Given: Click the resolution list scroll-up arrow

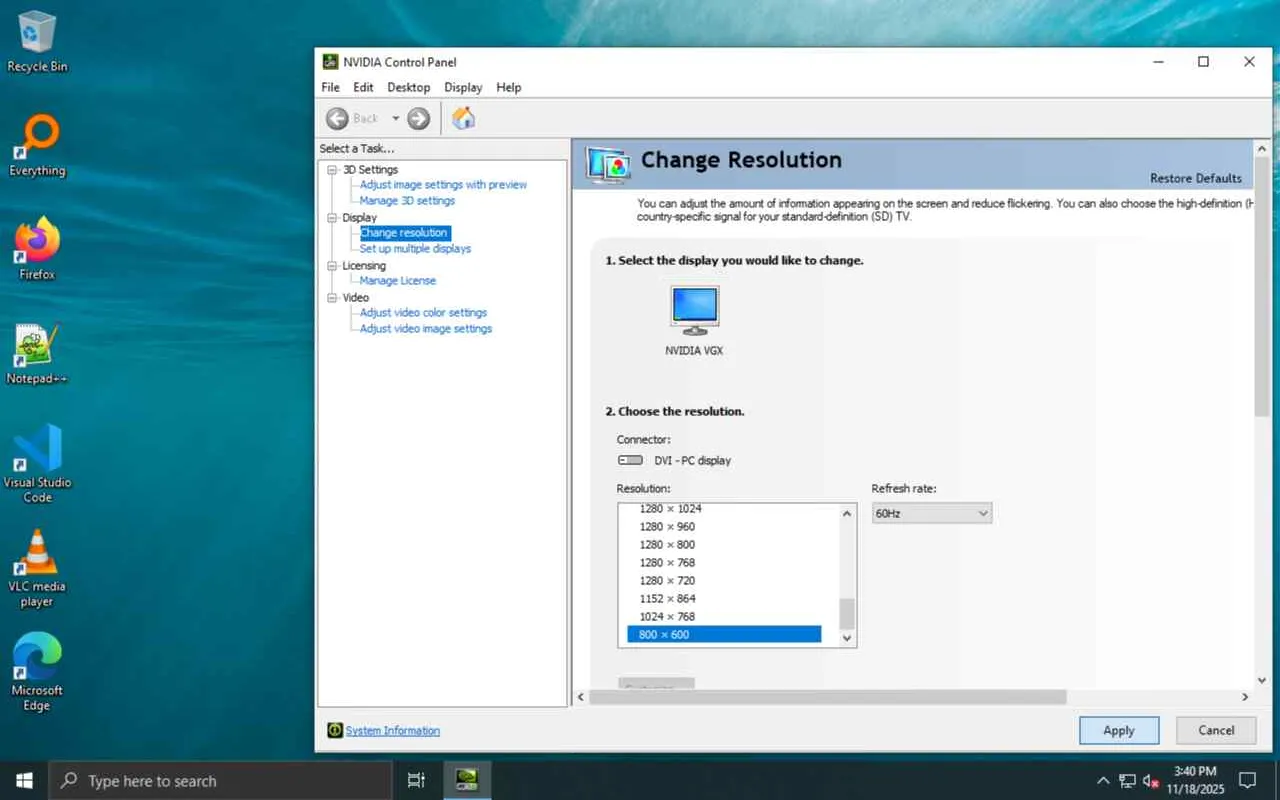Looking at the screenshot, I should [x=847, y=514].
